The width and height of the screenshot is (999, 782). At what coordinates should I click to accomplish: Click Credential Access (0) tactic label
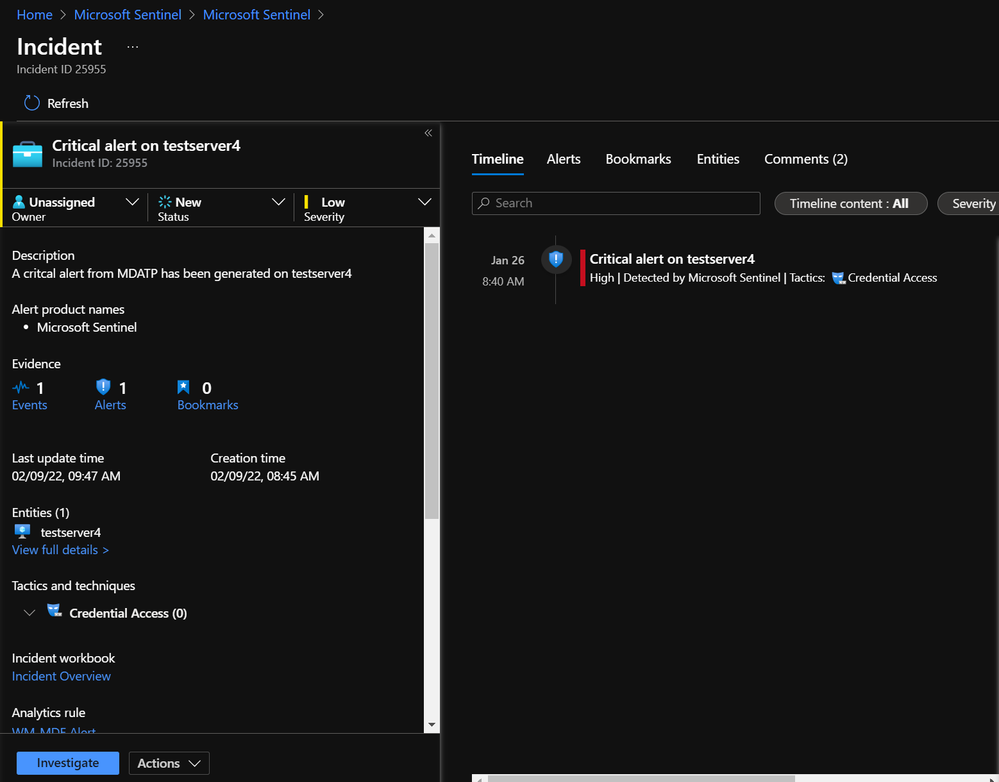coord(128,613)
